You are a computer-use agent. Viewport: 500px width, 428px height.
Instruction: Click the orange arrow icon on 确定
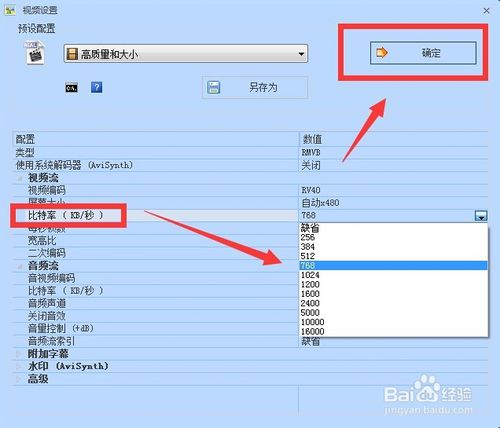coord(382,53)
